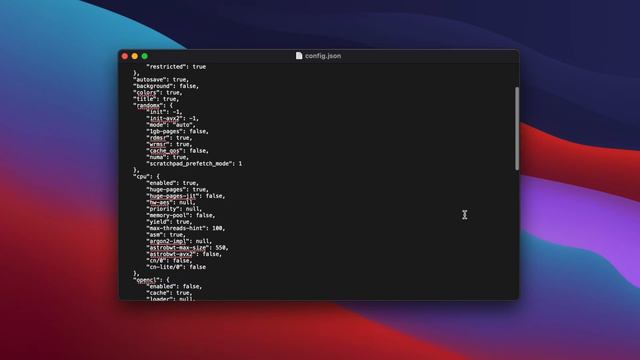Minimize the config.json window with yellow button
Image resolution: width=640 pixels, height=360 pixels.
[x=135, y=56]
